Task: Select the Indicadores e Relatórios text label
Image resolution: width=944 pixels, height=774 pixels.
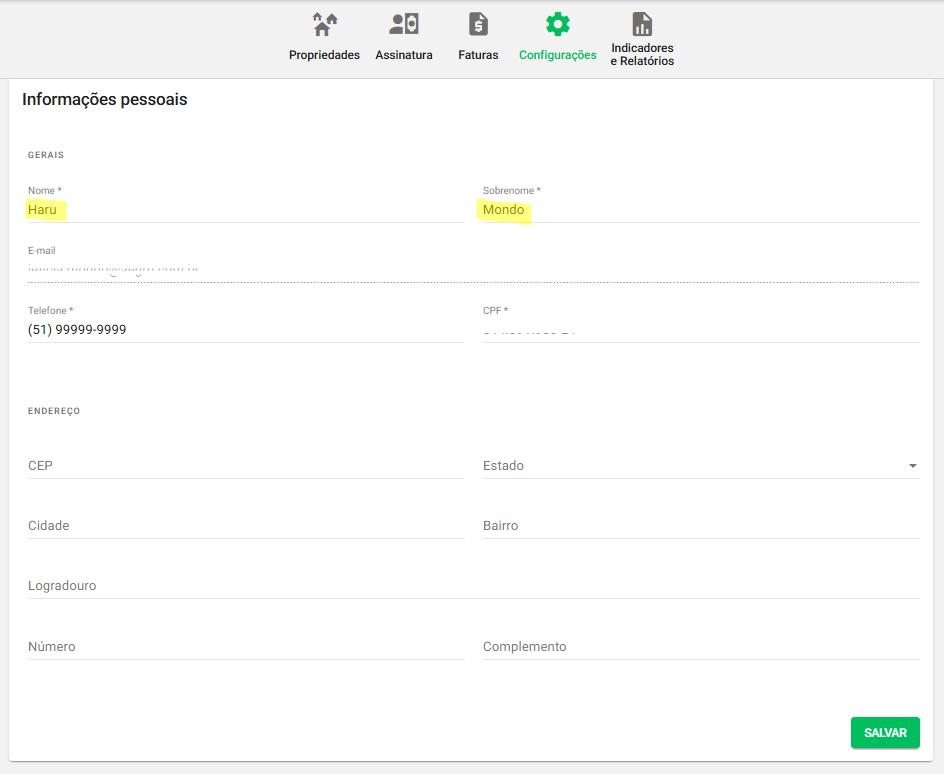Action: click(642, 55)
